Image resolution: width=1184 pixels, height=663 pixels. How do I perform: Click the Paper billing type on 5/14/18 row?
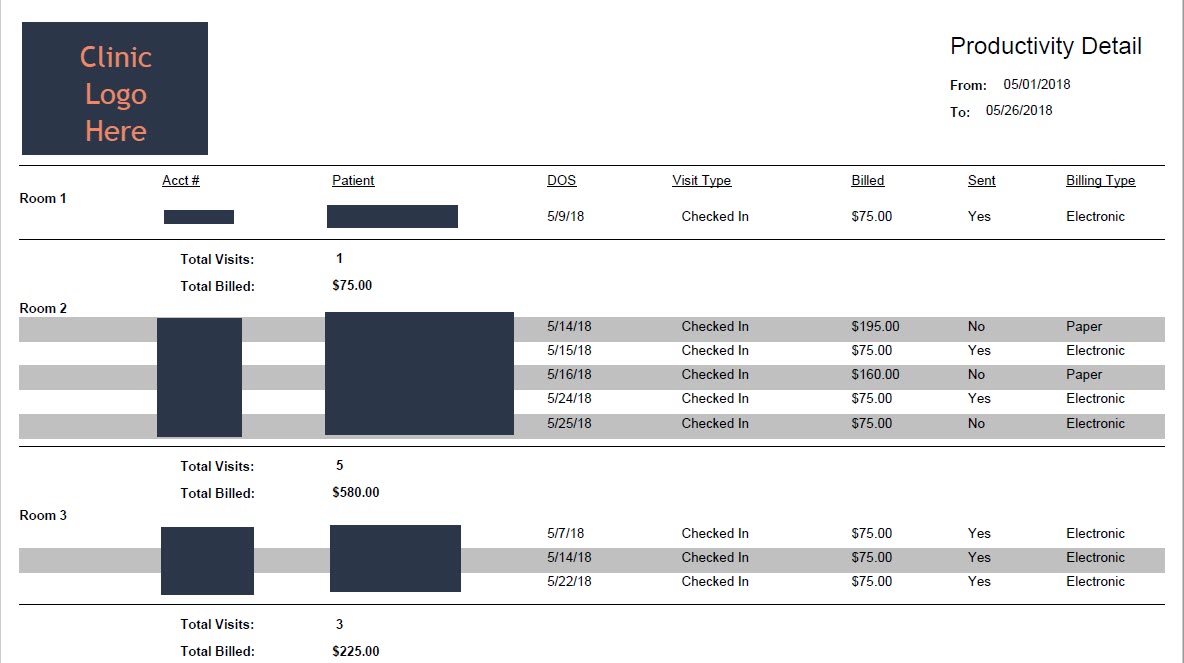coord(1084,326)
